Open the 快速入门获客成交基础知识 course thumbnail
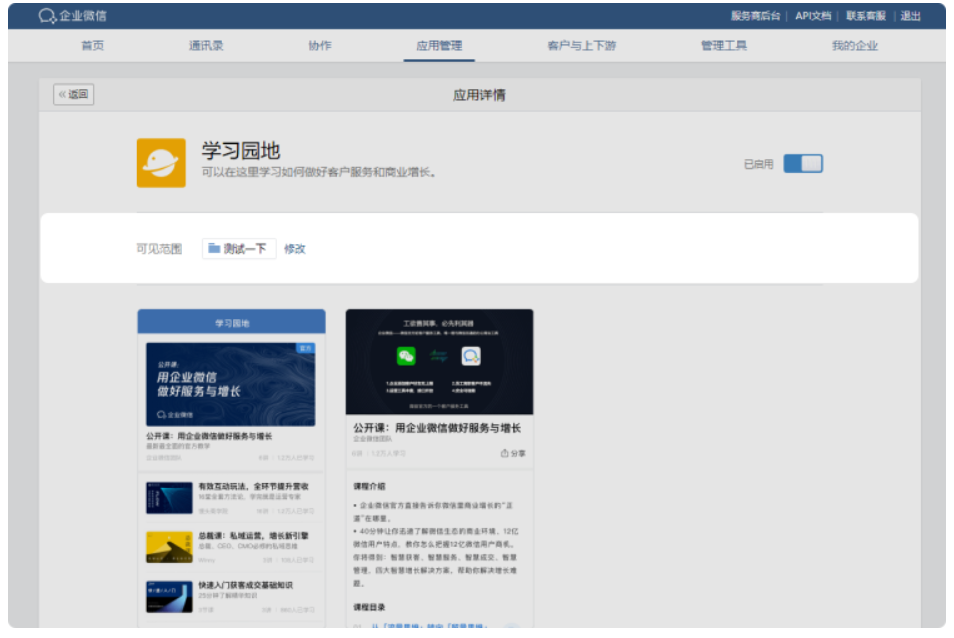 coord(169,597)
